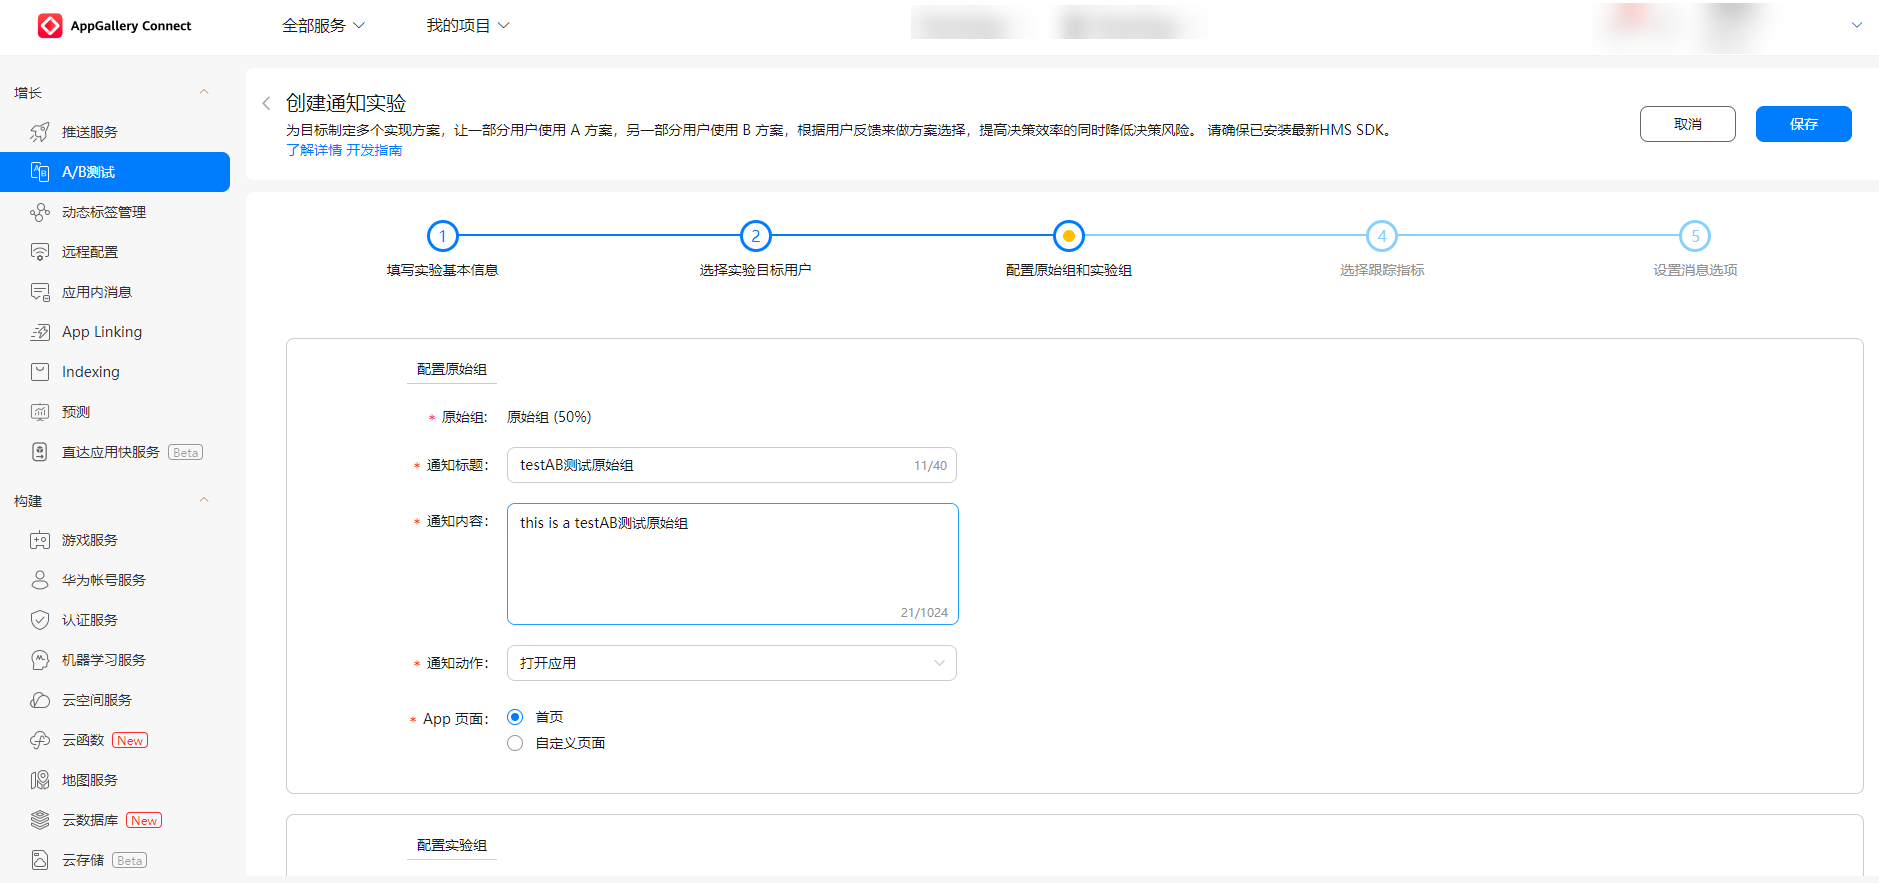The image size is (1879, 883).
Task: Open the 了解详情 link
Action: pyautogui.click(x=314, y=150)
